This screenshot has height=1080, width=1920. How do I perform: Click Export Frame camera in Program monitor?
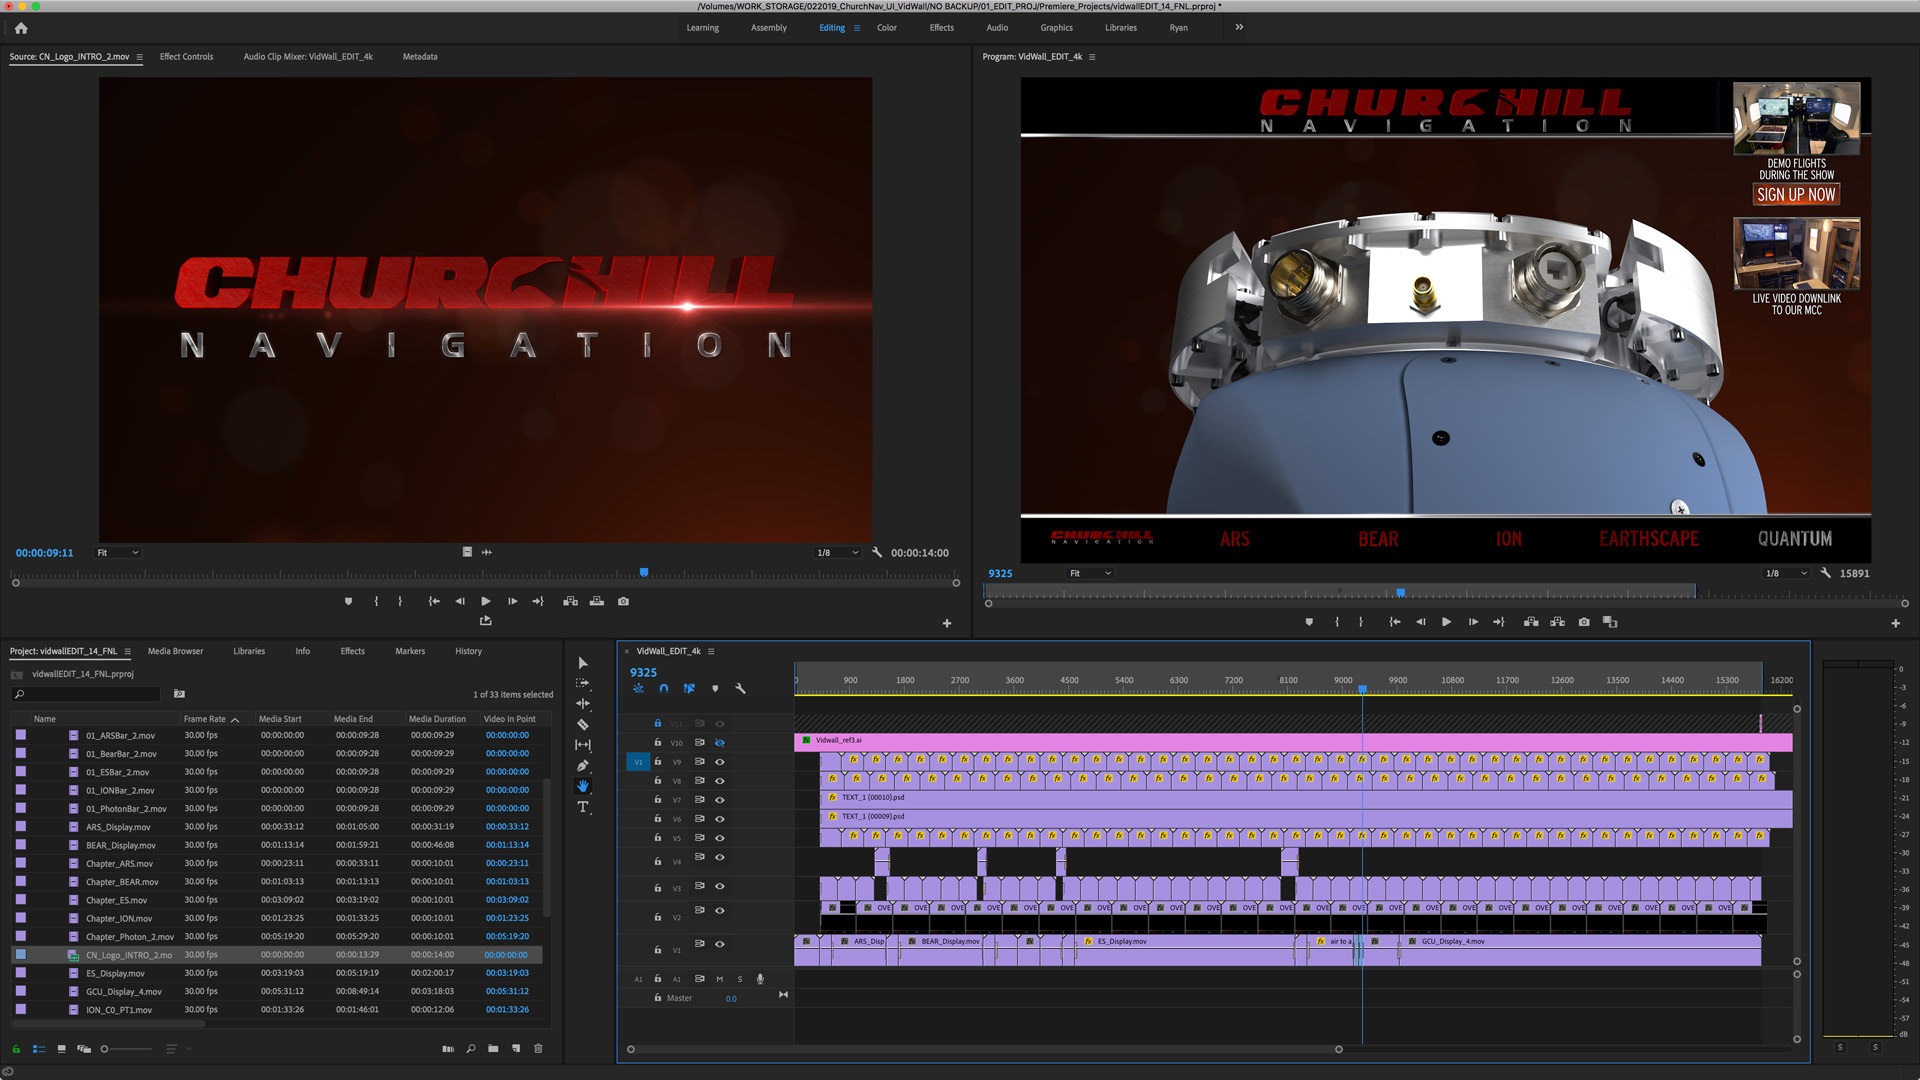coord(1584,622)
